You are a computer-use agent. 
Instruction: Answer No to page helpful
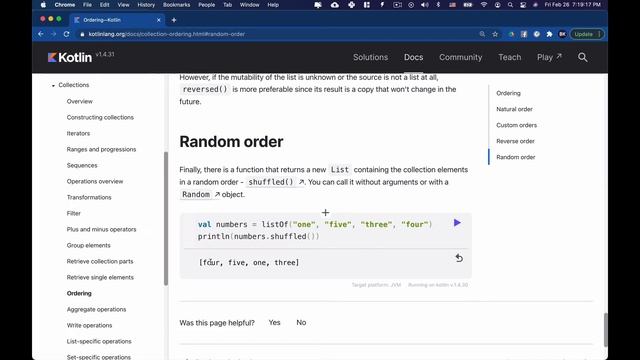301,322
